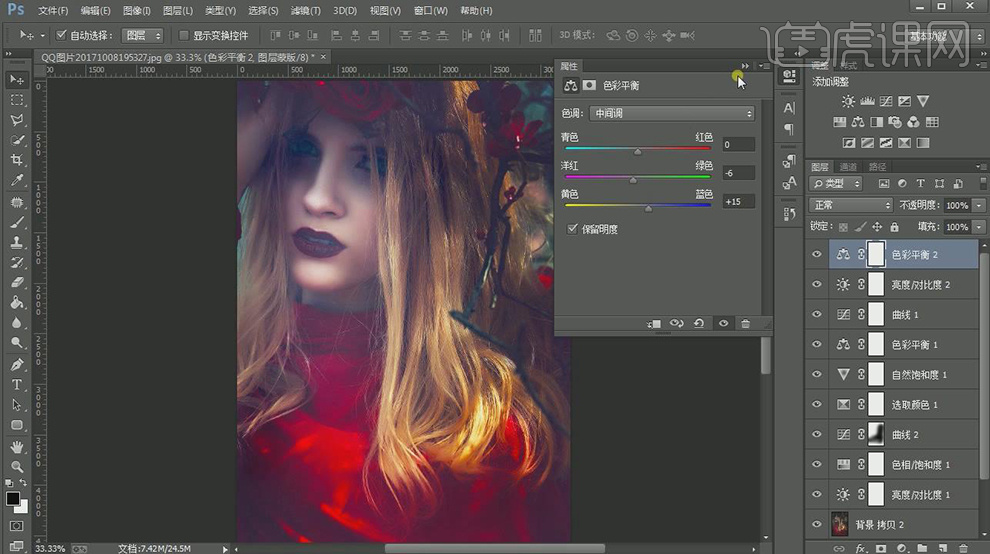Click the lock all icon in Layers panel
The width and height of the screenshot is (990, 554).
click(892, 227)
